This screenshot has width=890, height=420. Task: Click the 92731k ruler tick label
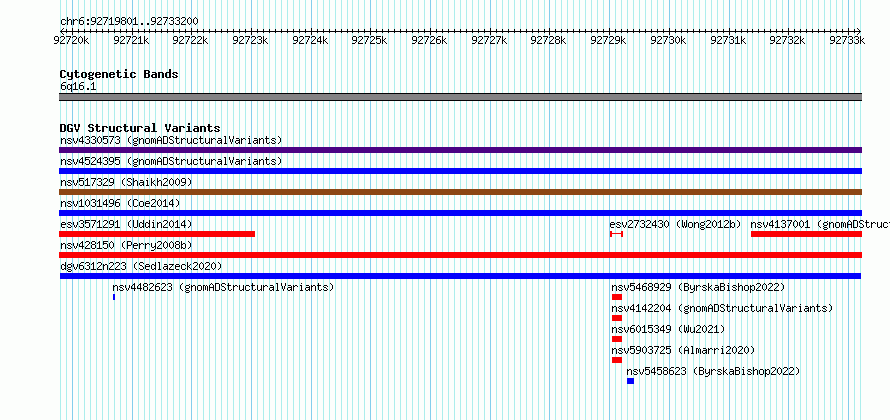728,40
